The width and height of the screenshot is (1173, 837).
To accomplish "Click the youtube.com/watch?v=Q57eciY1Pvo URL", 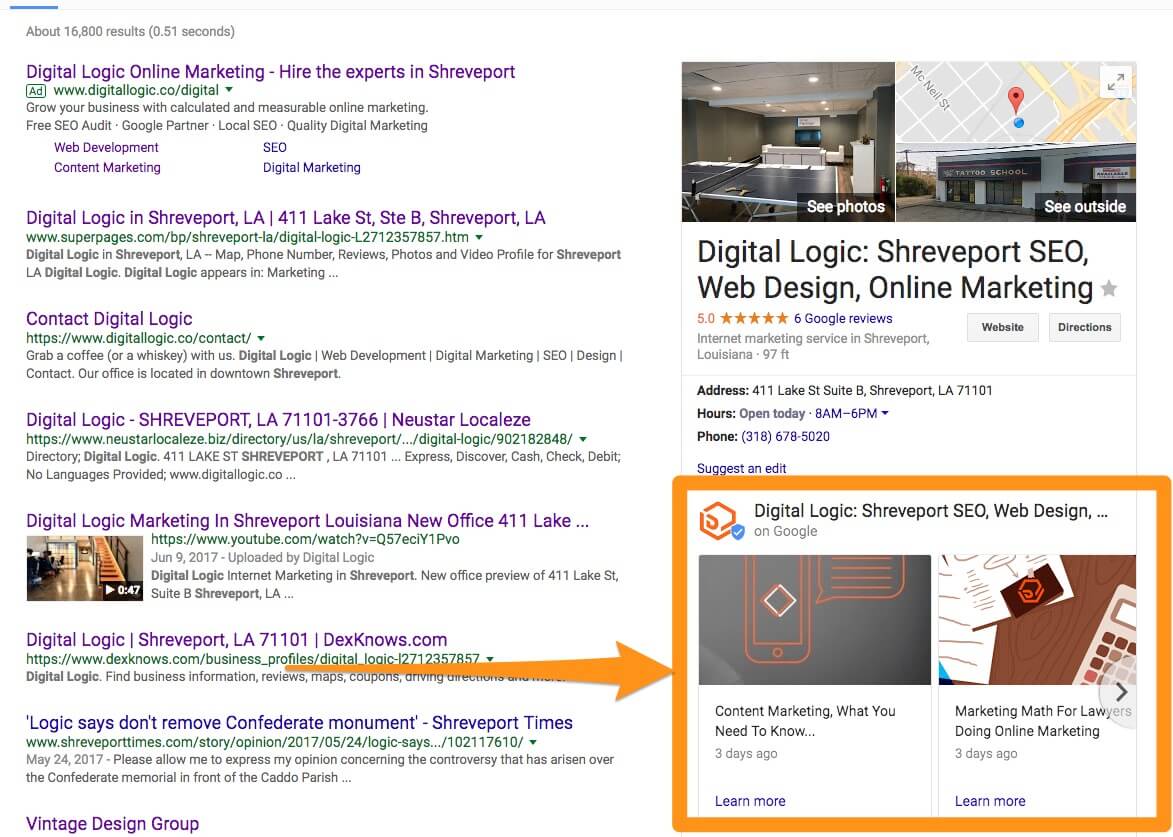I will (x=305, y=539).
